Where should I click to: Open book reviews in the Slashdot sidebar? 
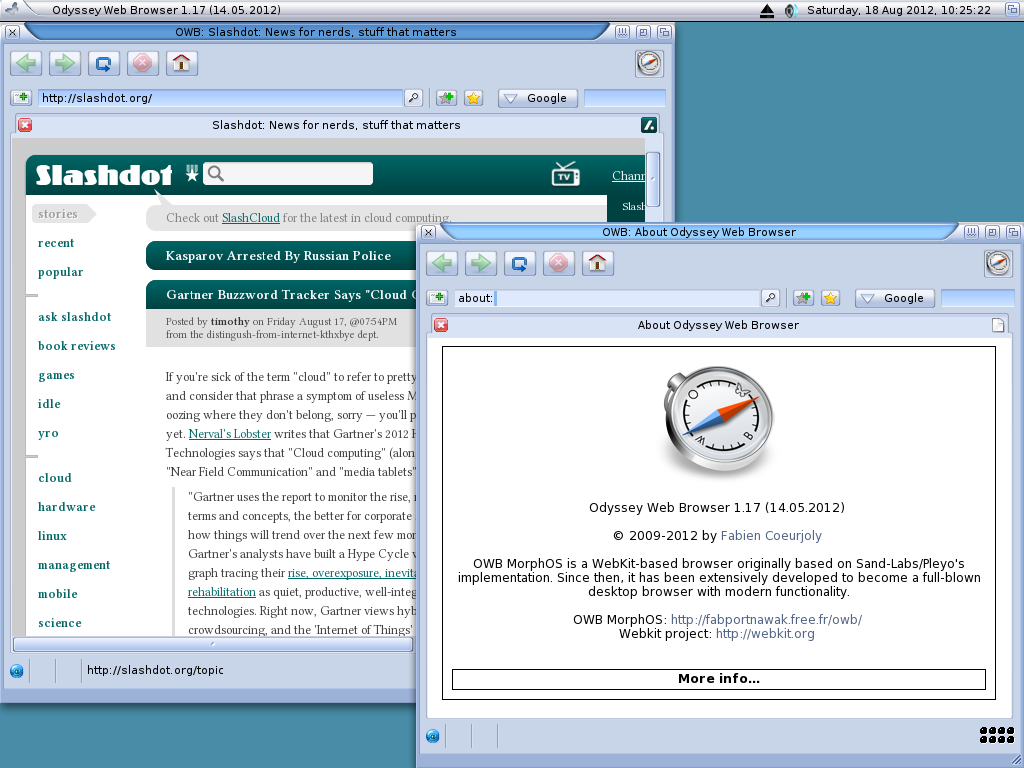coord(77,346)
